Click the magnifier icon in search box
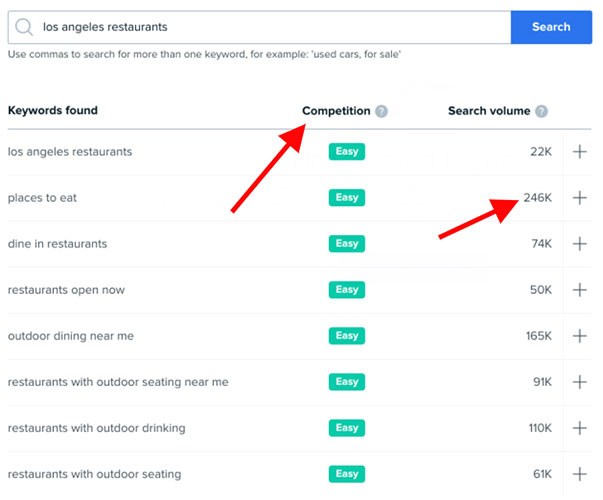 [x=24, y=27]
